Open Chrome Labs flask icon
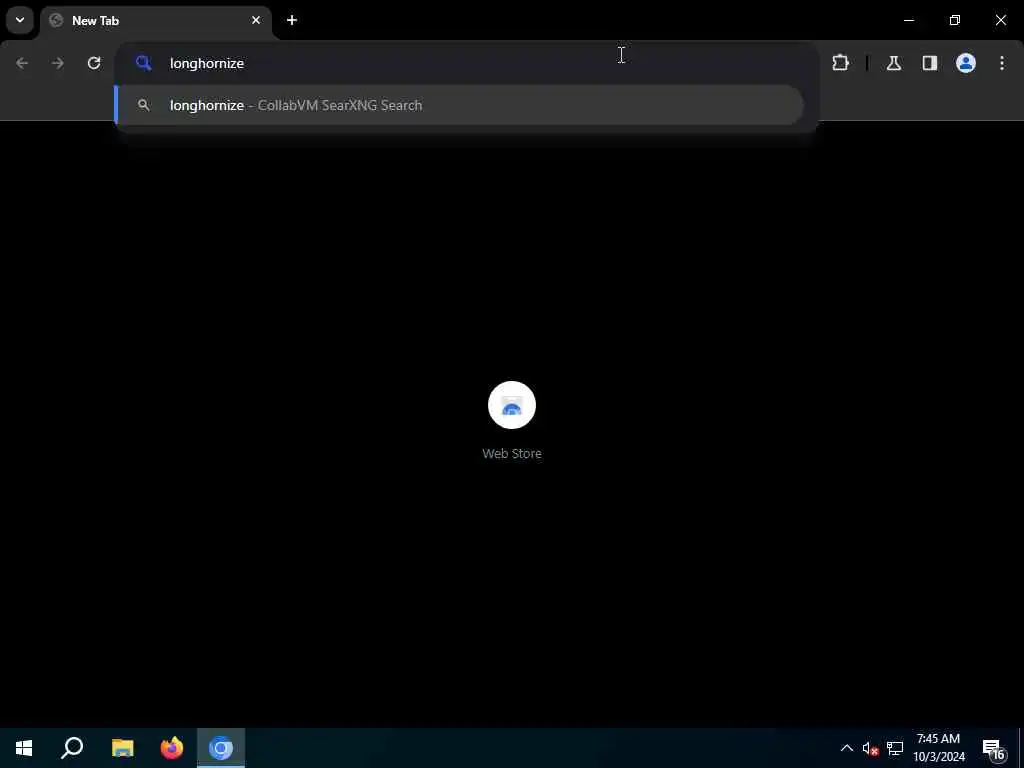This screenshot has width=1024, height=768. tap(893, 63)
